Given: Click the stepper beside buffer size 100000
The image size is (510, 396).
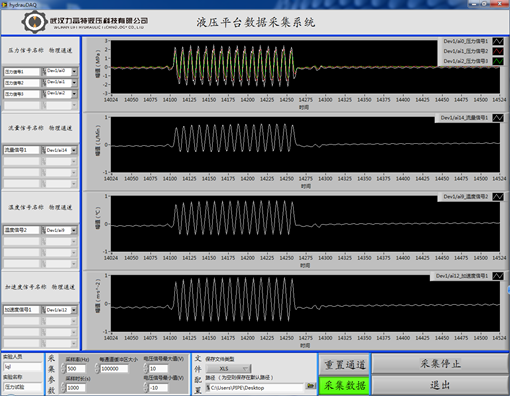Looking at the screenshot, I should (97, 369).
